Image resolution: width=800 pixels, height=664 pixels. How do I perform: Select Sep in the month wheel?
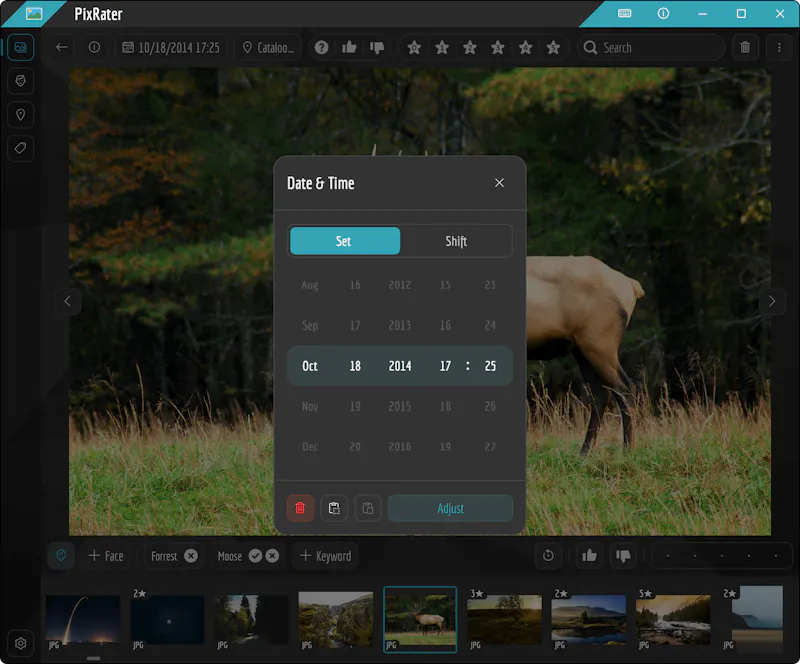(x=310, y=326)
